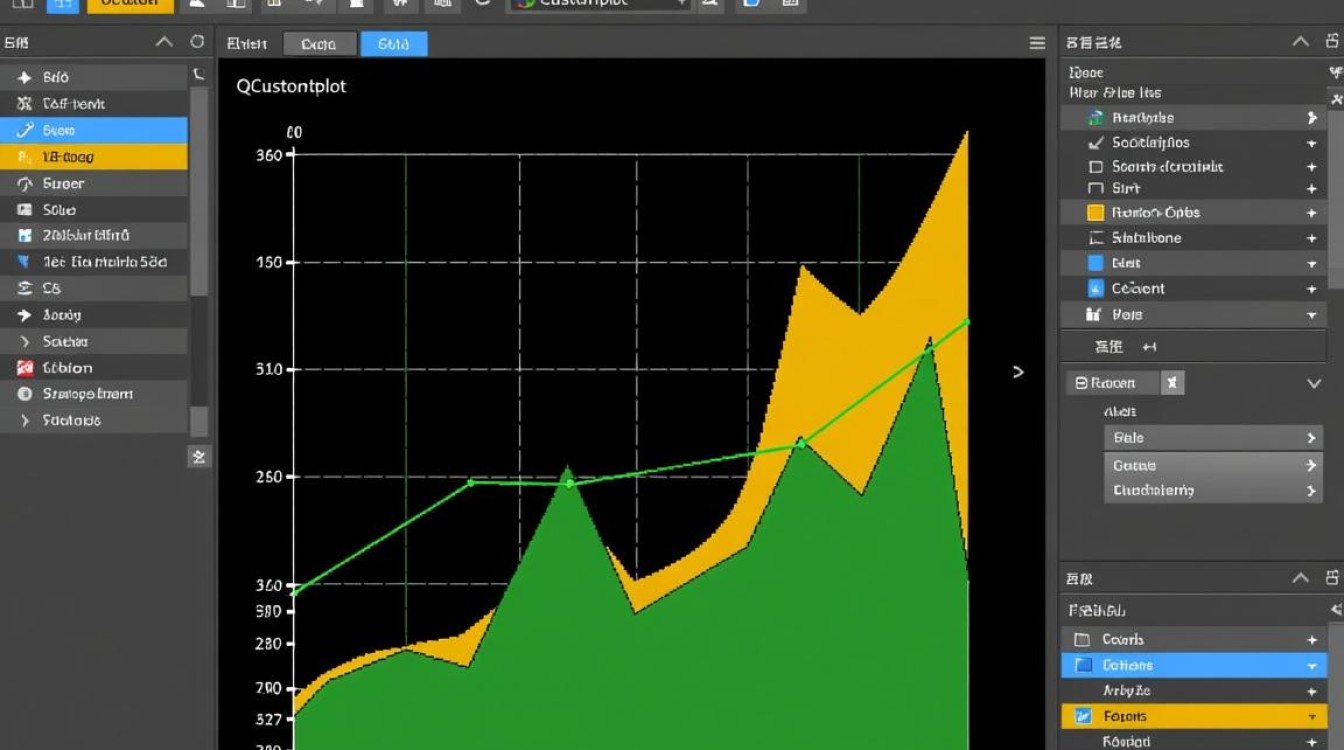
Task: Click the blue icon on the Coloont row
Action: [x=1095, y=289]
